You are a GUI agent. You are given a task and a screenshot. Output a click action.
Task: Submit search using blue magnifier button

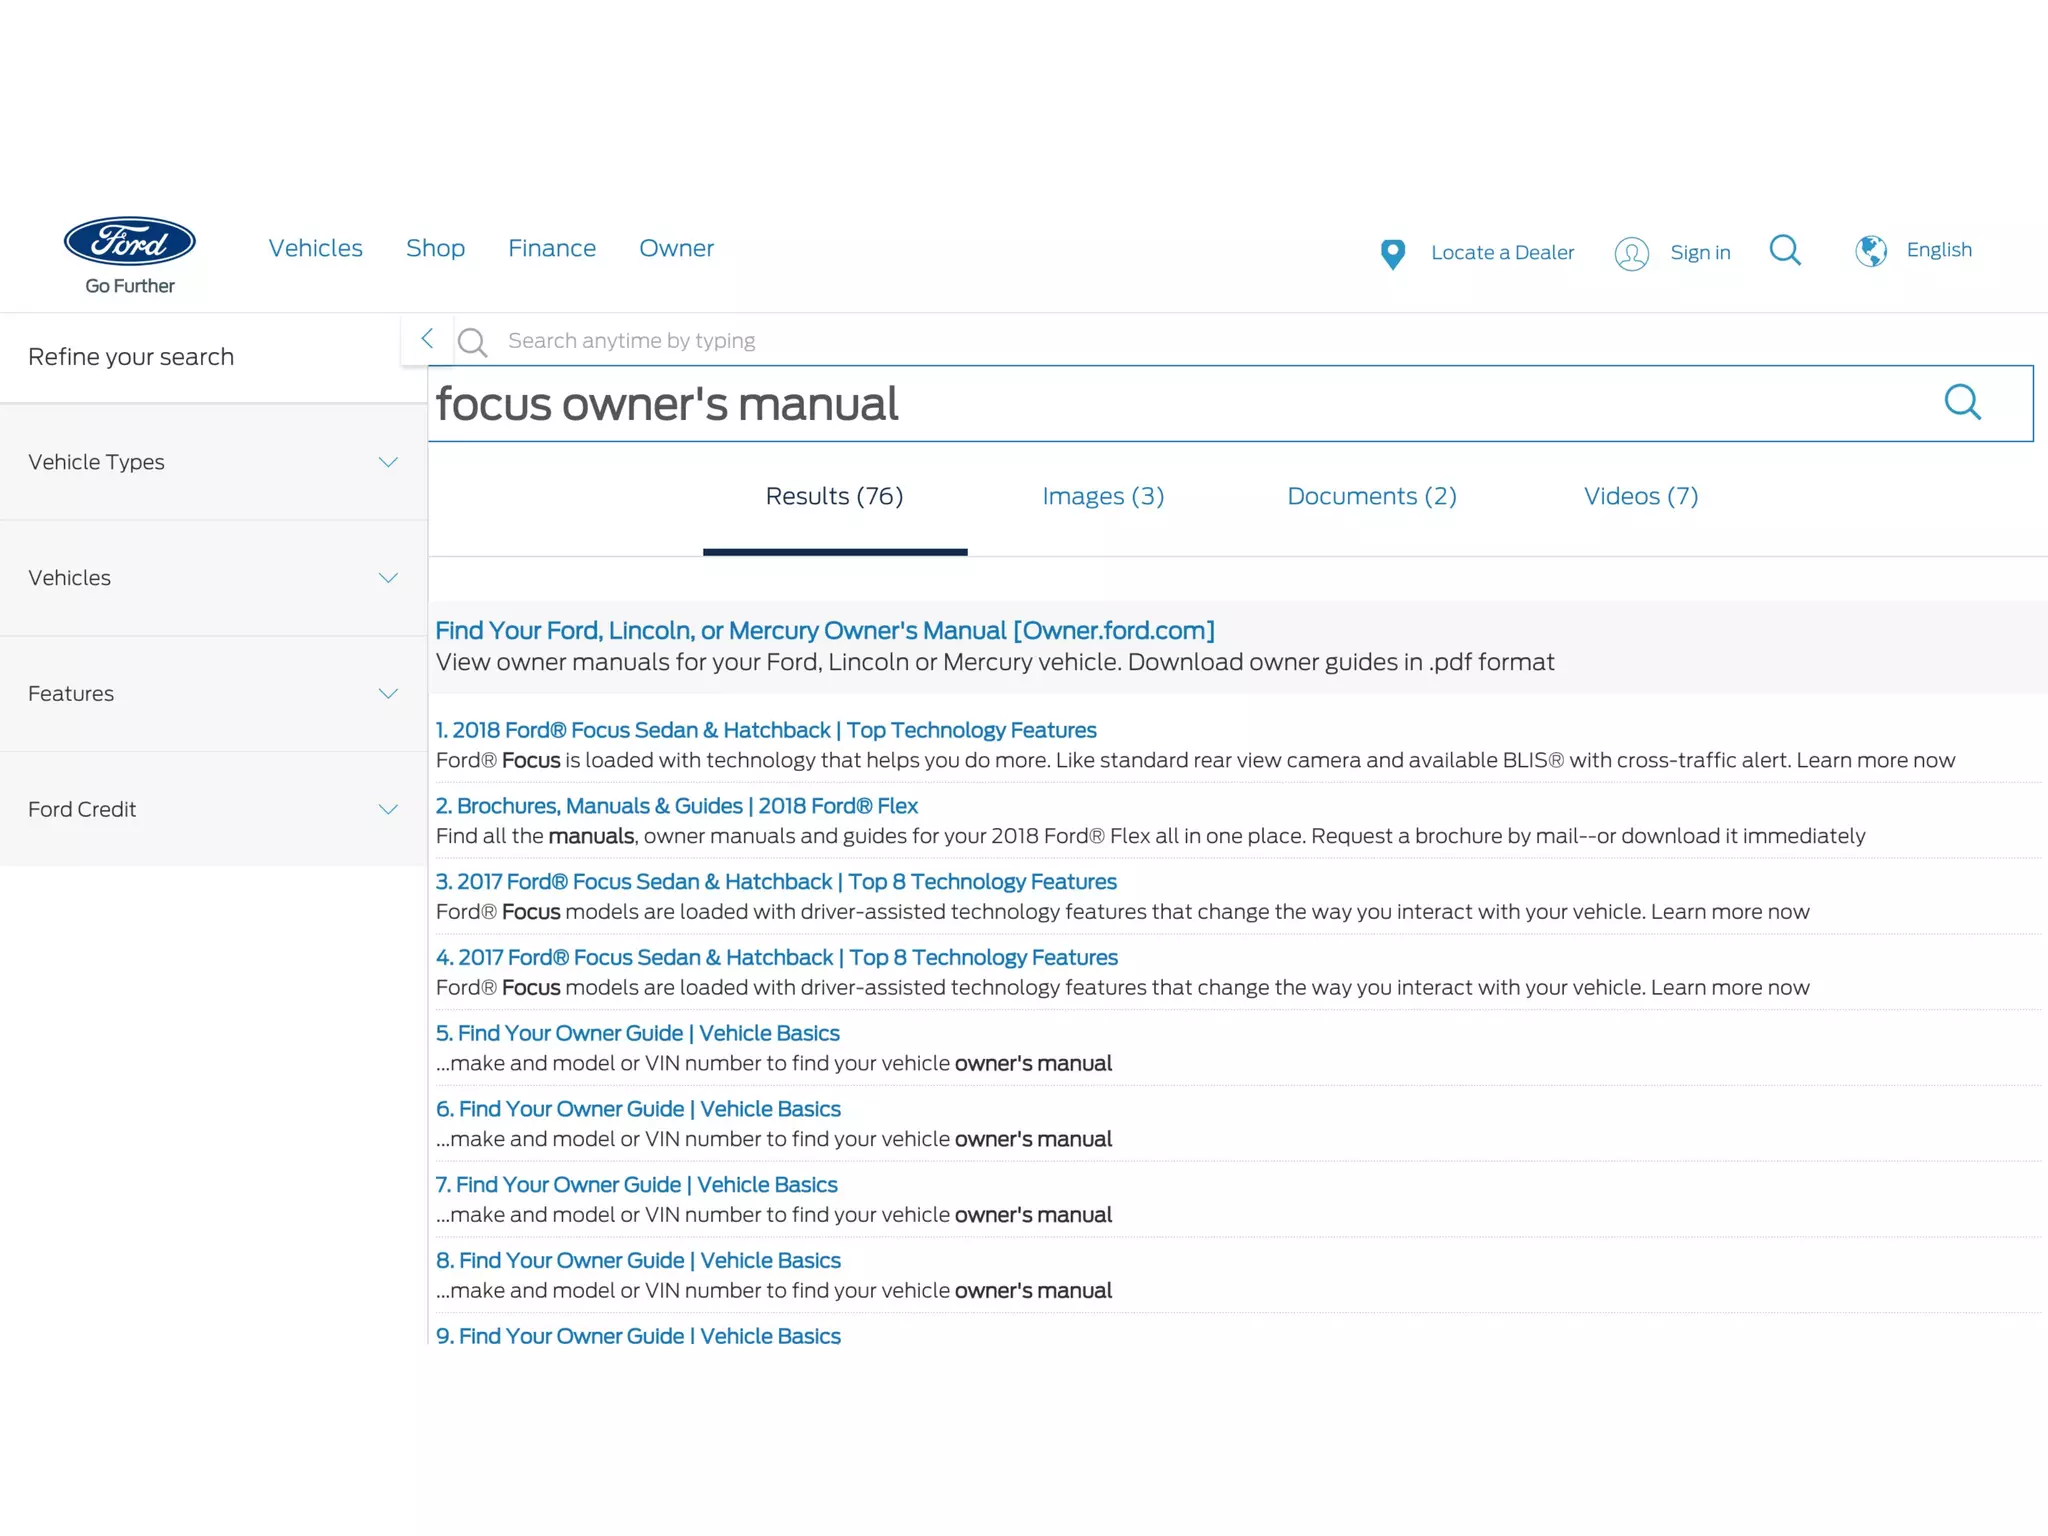(x=1962, y=403)
